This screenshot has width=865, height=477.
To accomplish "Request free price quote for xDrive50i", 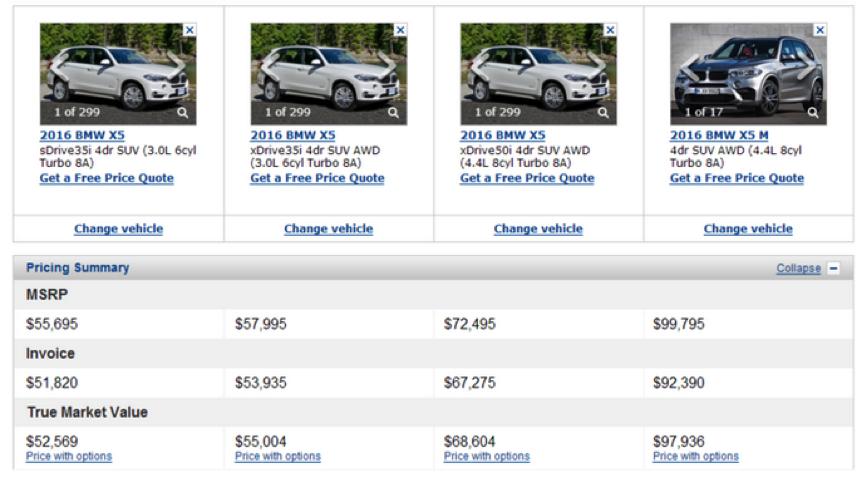I will 526,179.
